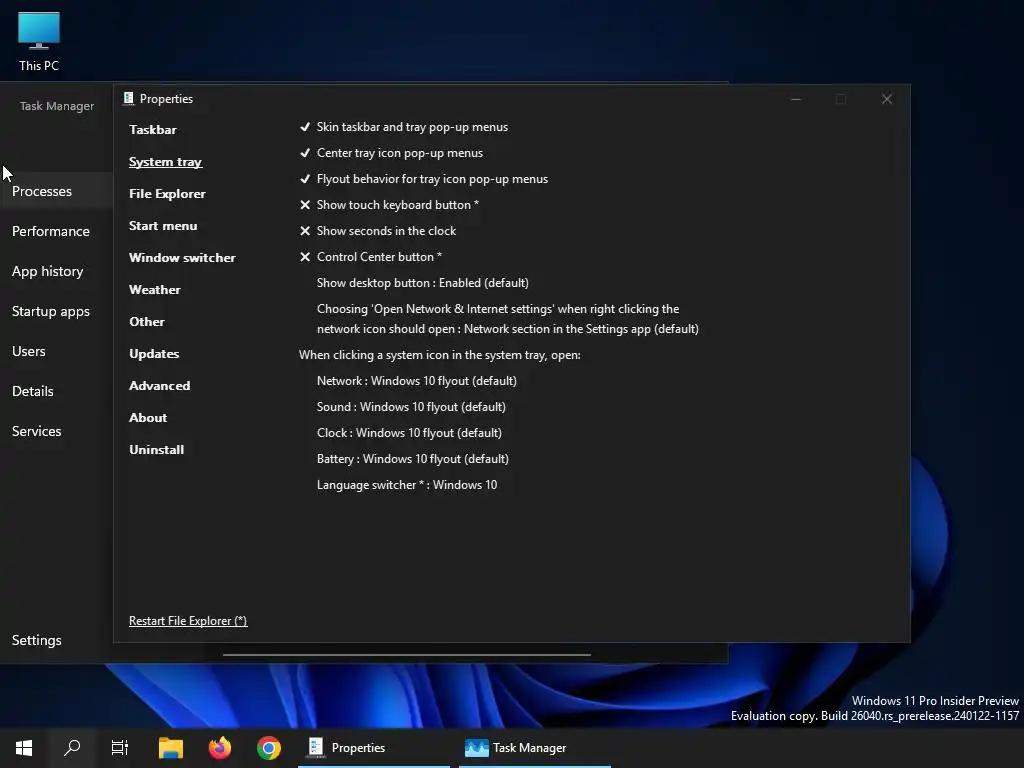Image resolution: width=1024 pixels, height=768 pixels.
Task: Switch to Task Manager taskbar button
Action: 535,748
